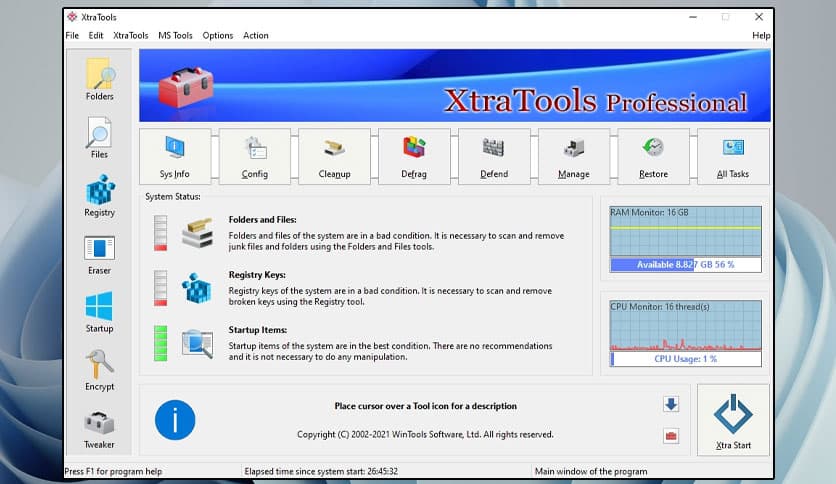Click the XtraTools title bar app icon

(72, 17)
